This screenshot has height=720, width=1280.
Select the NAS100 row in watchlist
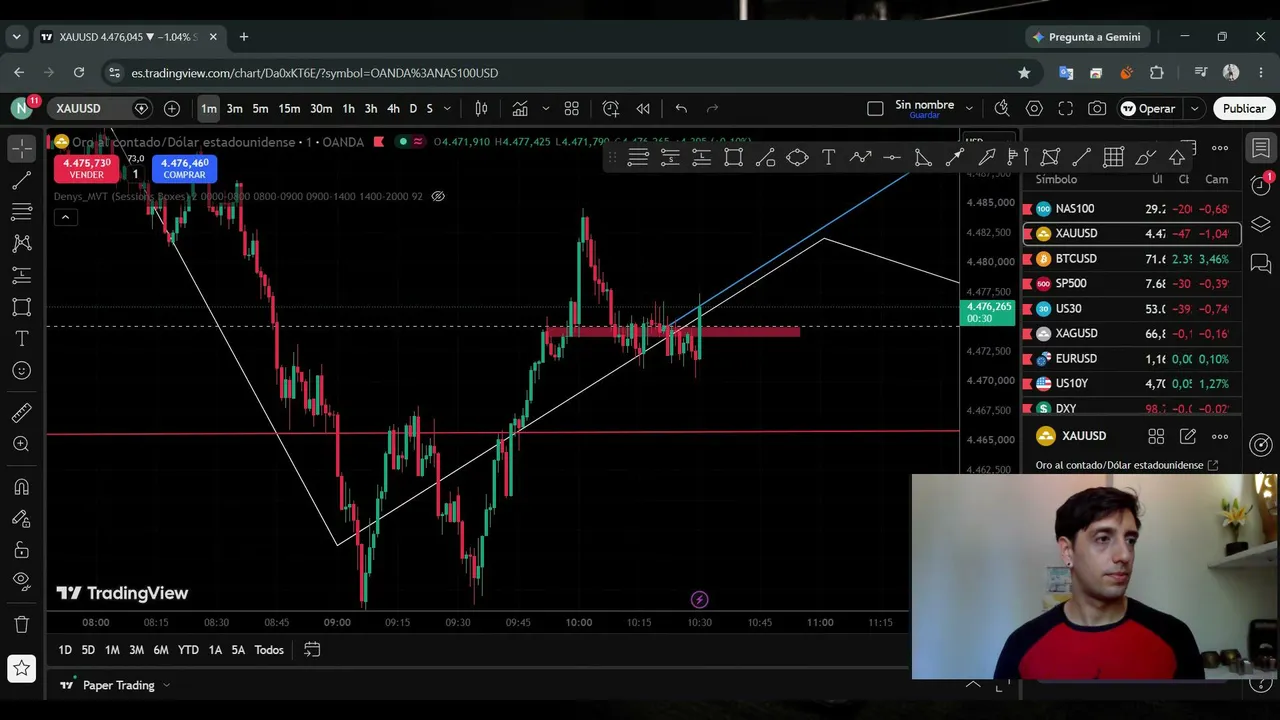(x=1132, y=209)
